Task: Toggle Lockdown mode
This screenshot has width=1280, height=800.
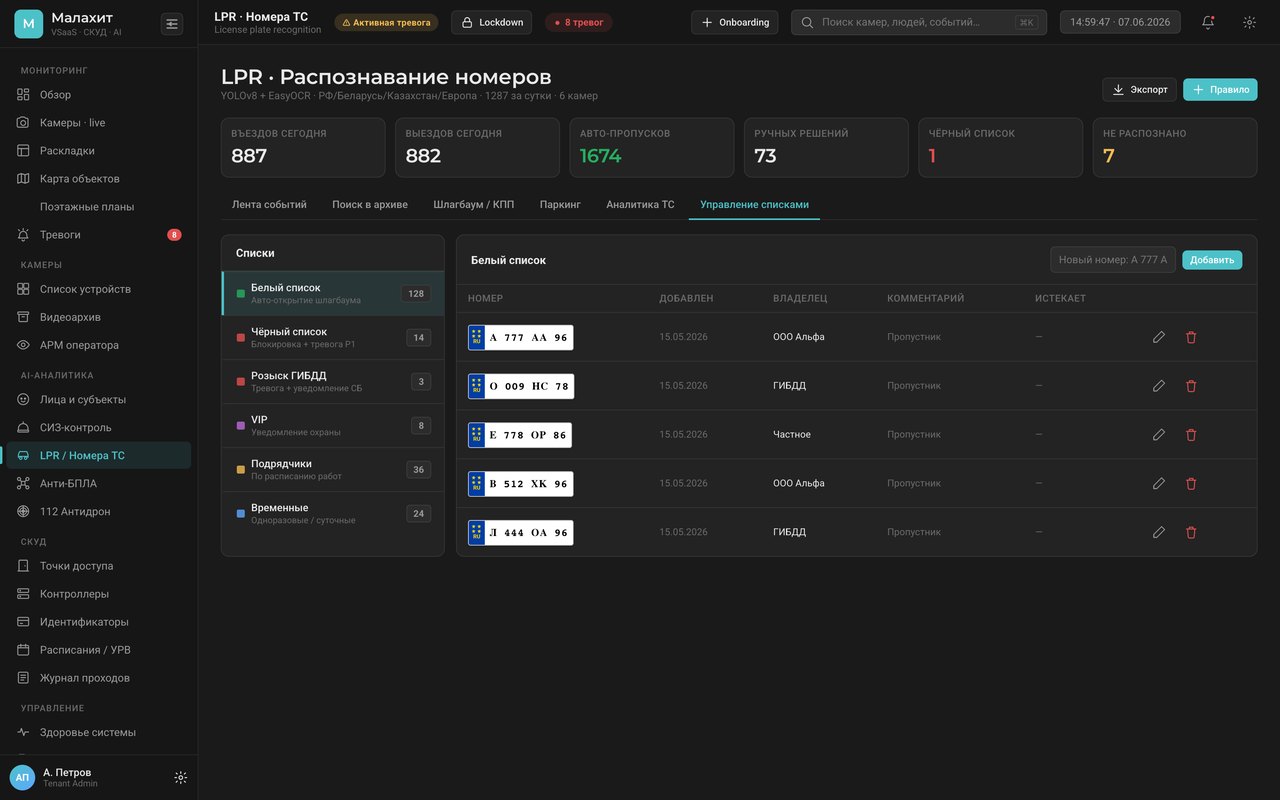Action: click(491, 22)
